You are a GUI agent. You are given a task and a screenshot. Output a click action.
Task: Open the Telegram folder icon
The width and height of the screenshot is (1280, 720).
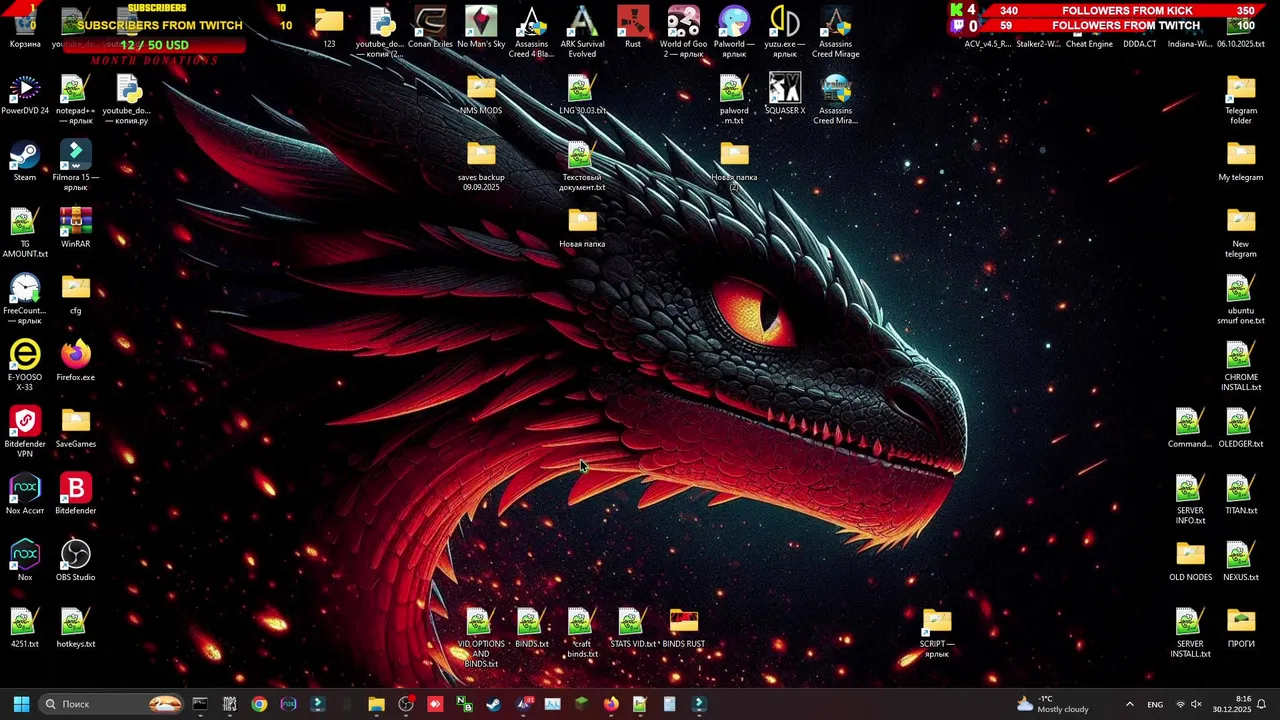[1241, 99]
